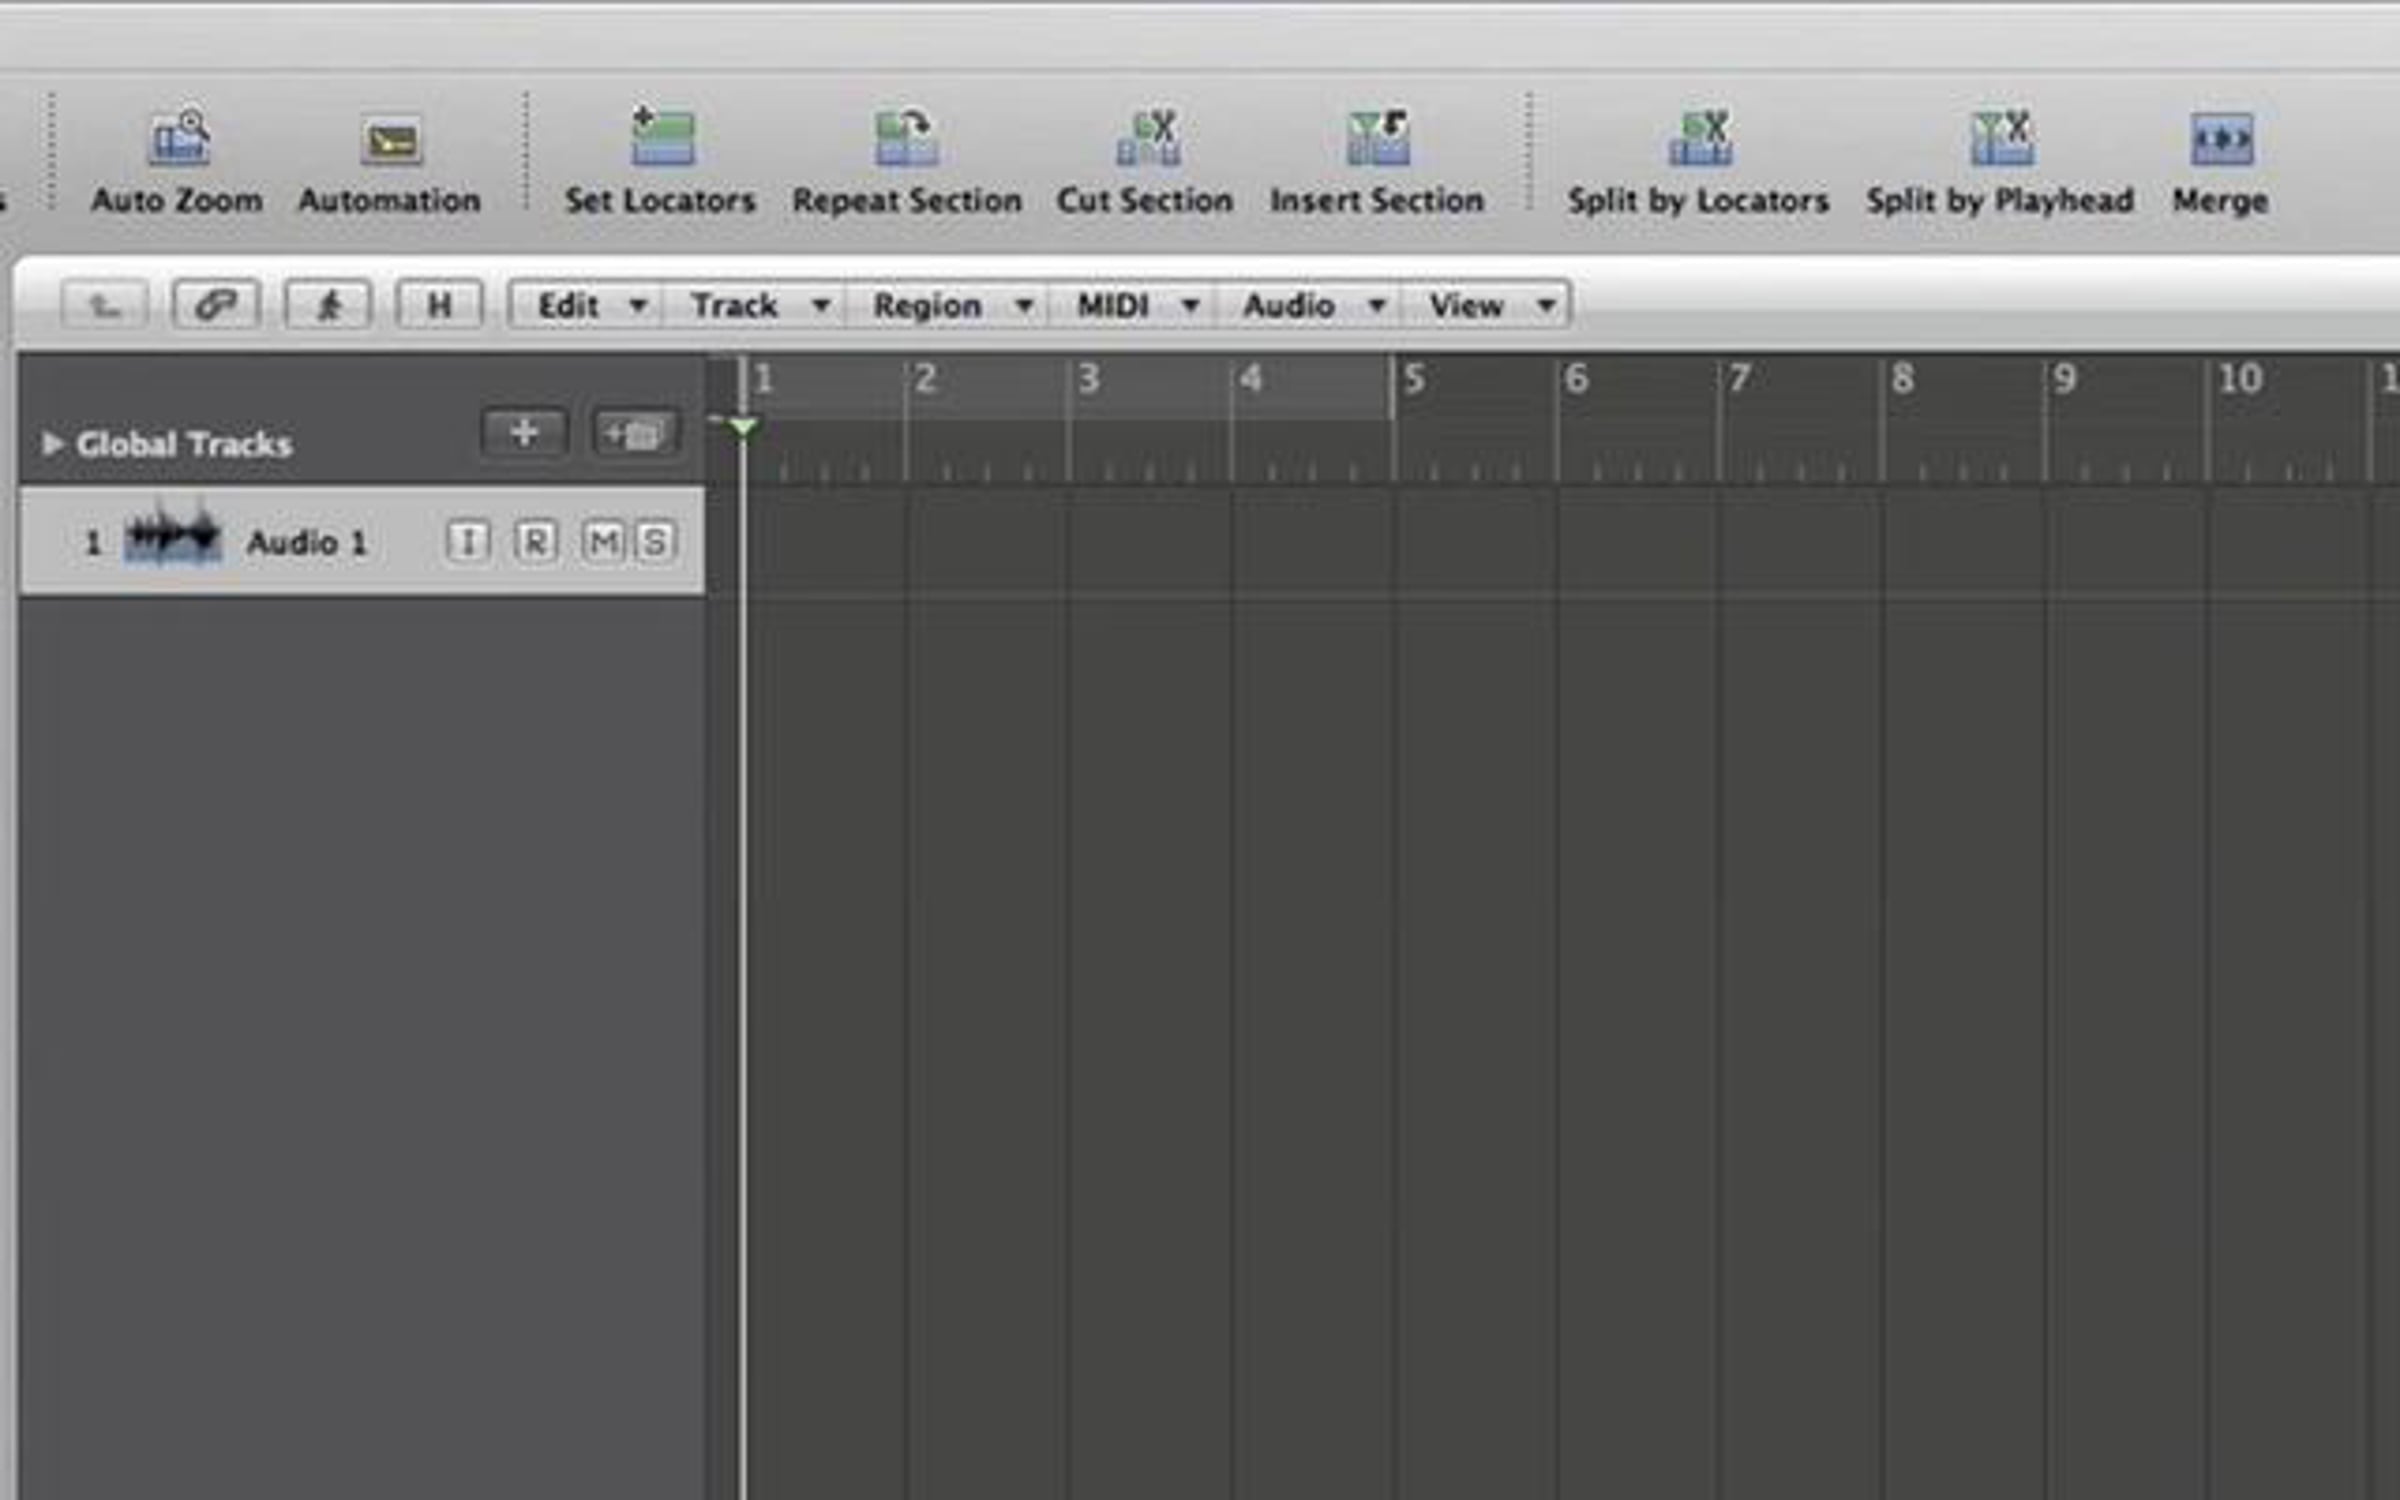Solo the Audio 1 track
This screenshot has height=1500, width=2400.
tap(655, 542)
